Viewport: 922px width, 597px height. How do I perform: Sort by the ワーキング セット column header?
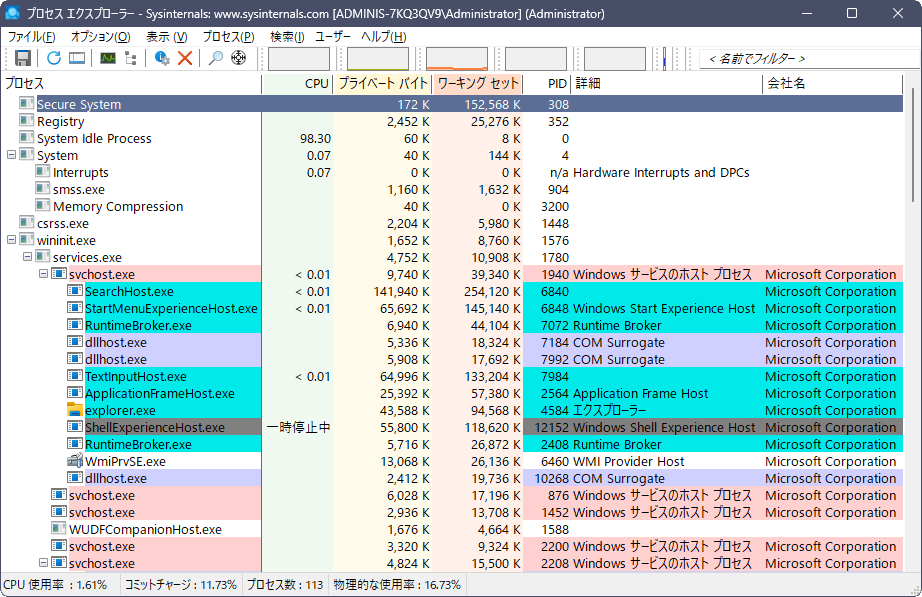pos(477,84)
